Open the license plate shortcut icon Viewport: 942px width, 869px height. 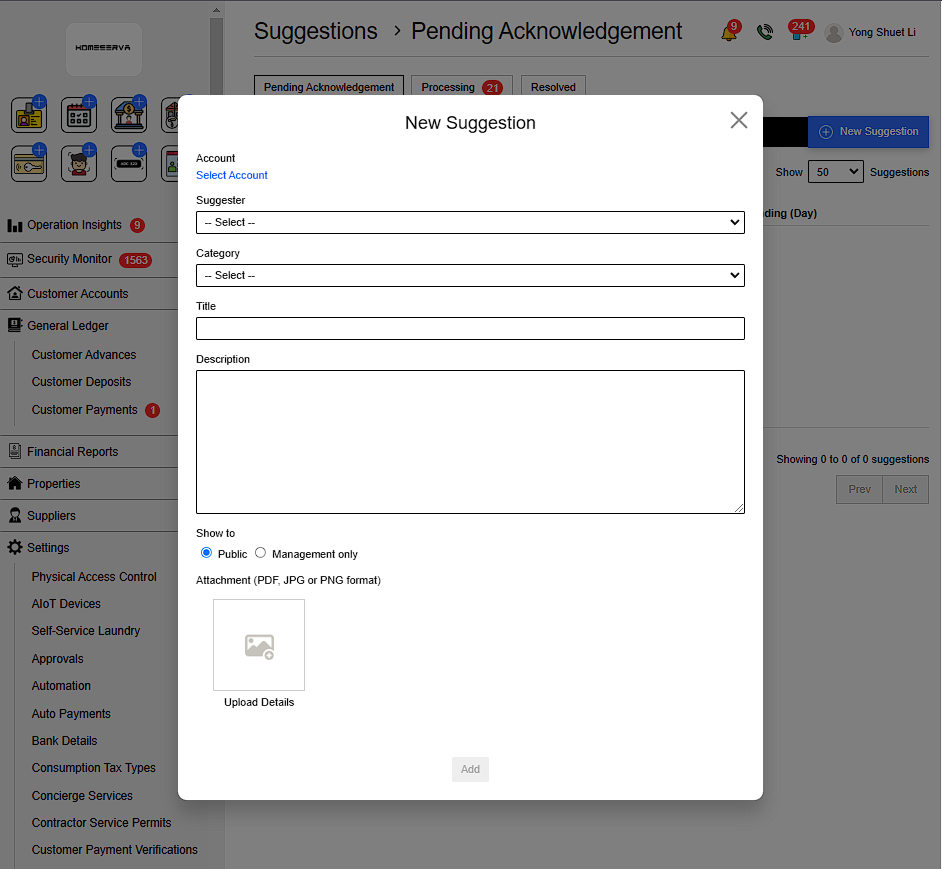tap(129, 164)
